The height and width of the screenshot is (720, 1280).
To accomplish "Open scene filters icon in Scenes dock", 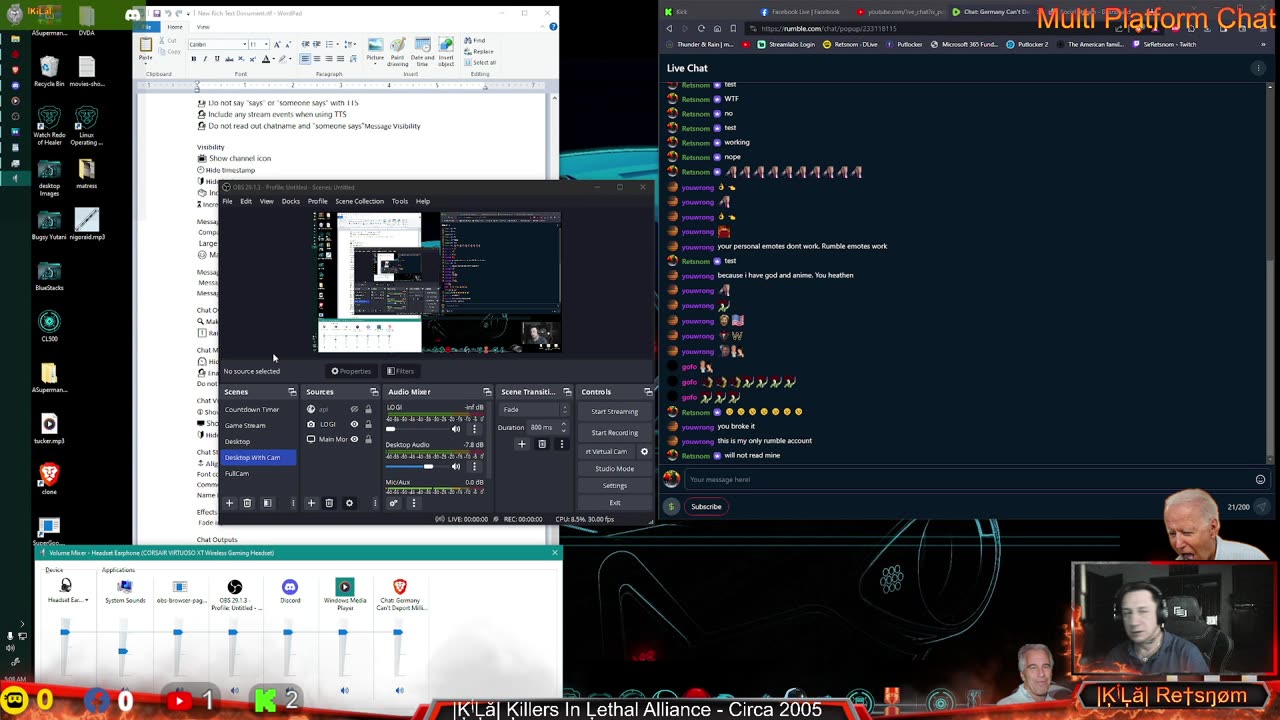I will pos(267,503).
